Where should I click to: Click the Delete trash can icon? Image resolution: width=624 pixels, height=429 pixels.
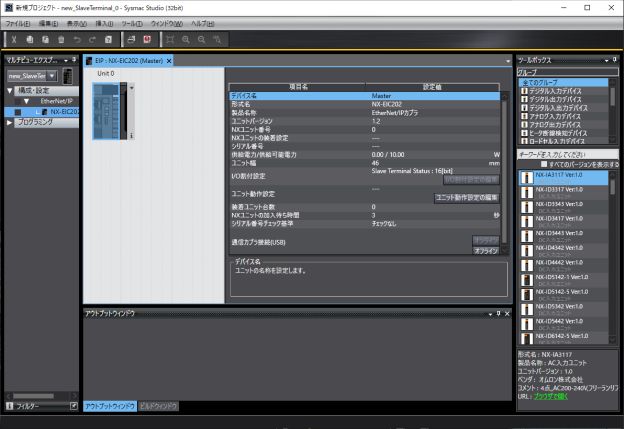(x=61, y=39)
